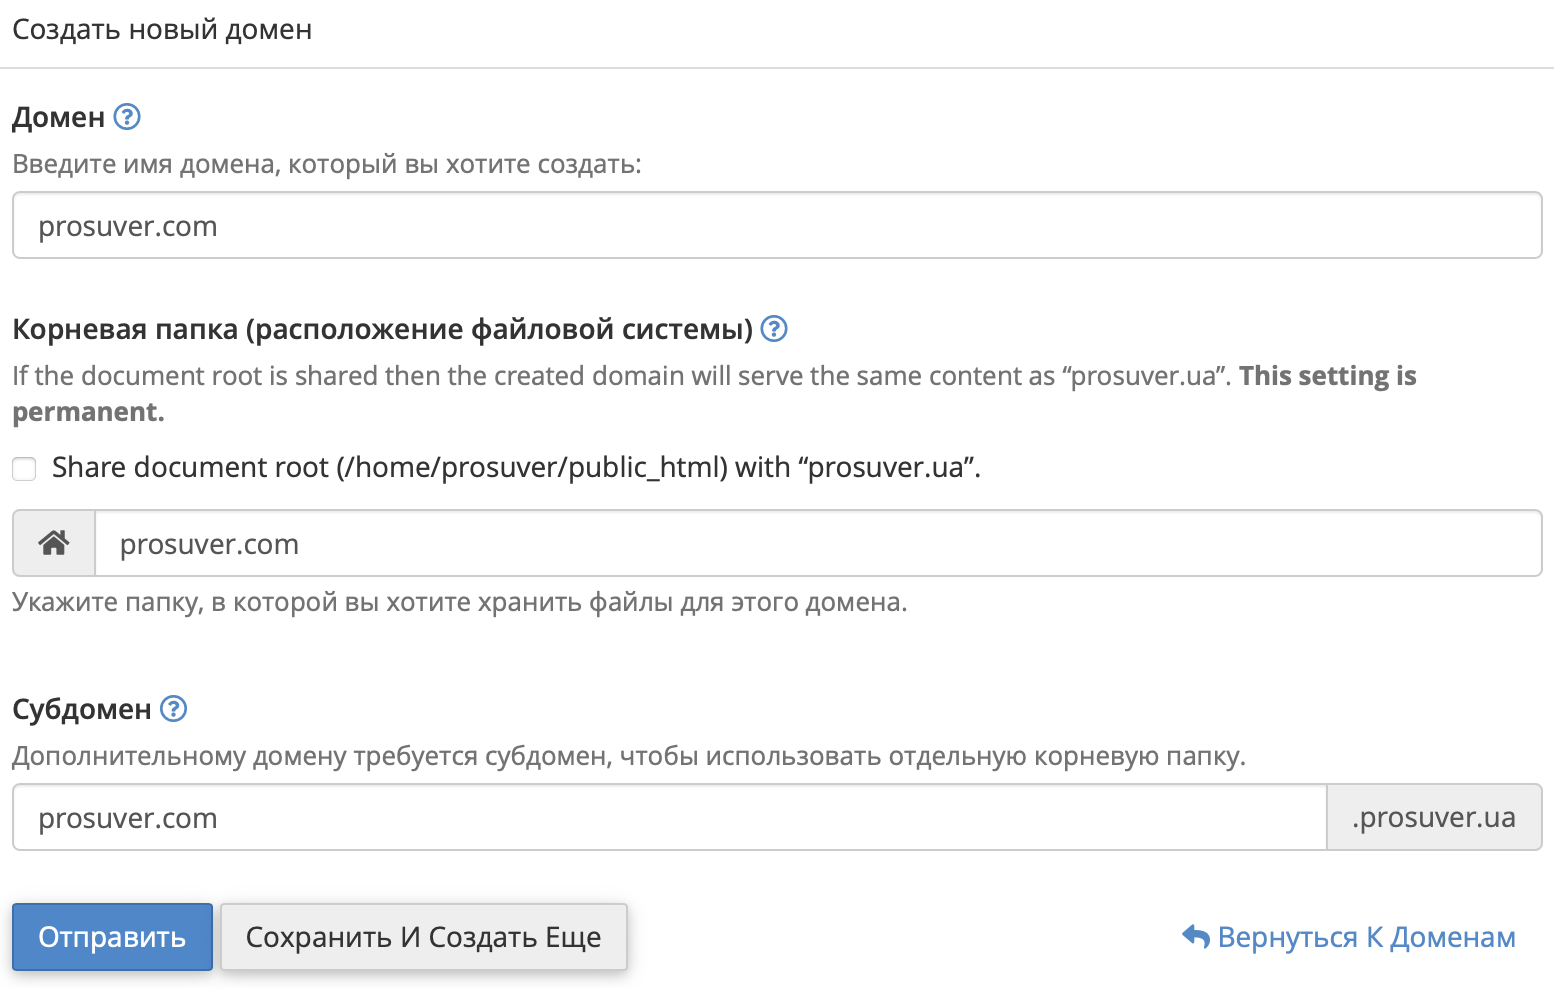The width and height of the screenshot is (1554, 988).
Task: Click the home icon beside document root field
Action: pos(53,543)
